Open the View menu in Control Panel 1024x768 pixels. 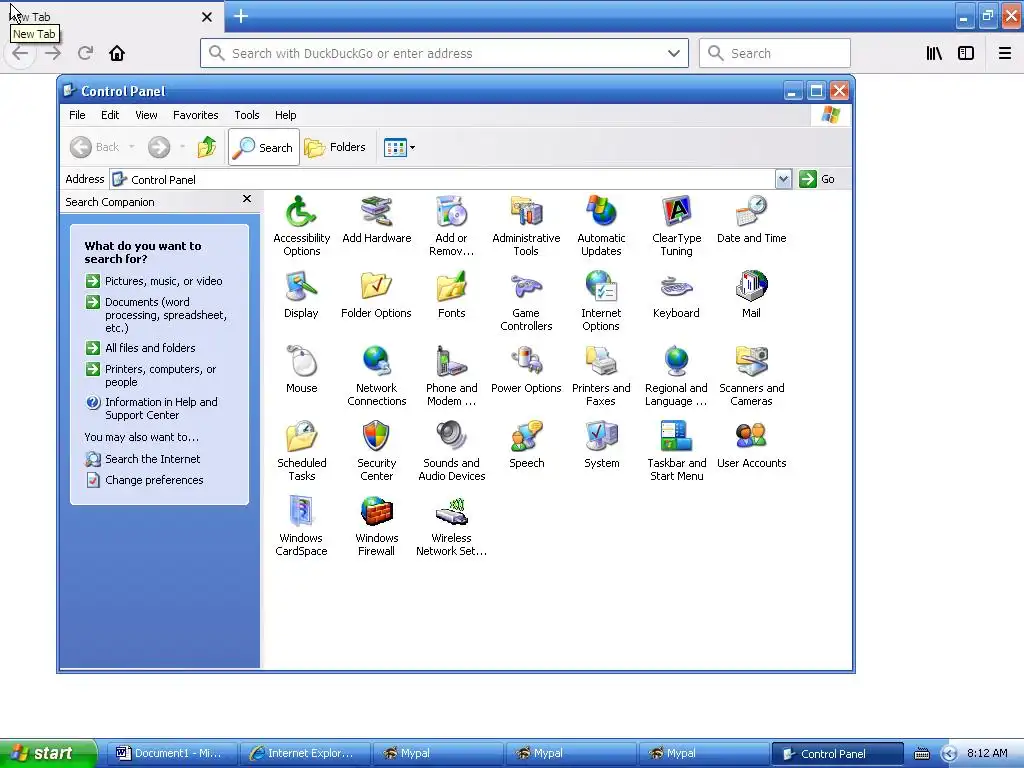(146, 115)
